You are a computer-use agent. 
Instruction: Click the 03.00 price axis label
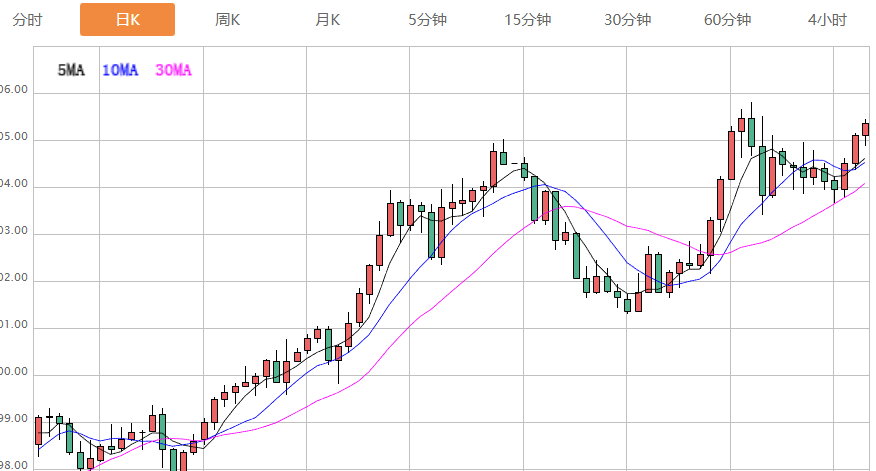pos(14,233)
